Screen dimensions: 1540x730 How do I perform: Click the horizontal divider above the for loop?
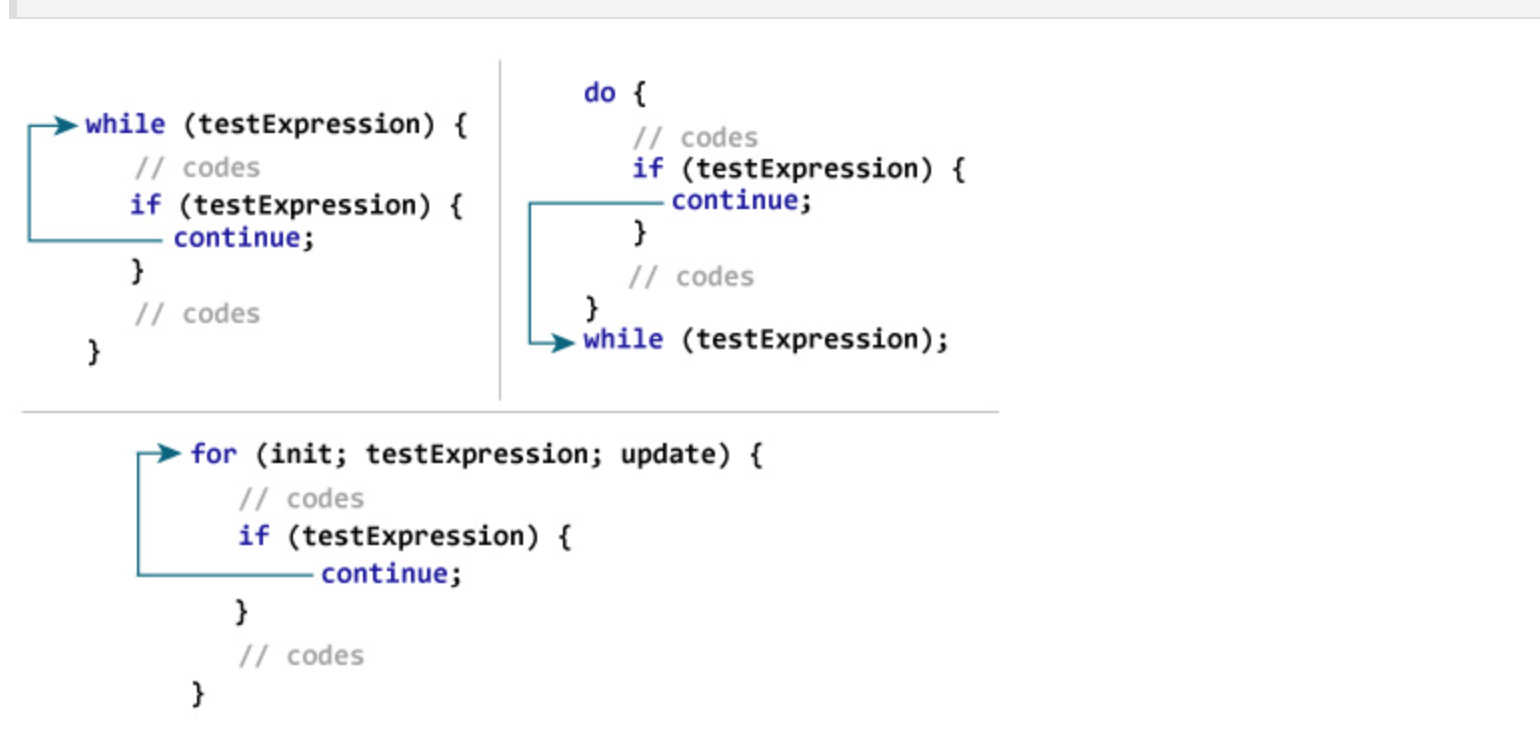tap(510, 411)
